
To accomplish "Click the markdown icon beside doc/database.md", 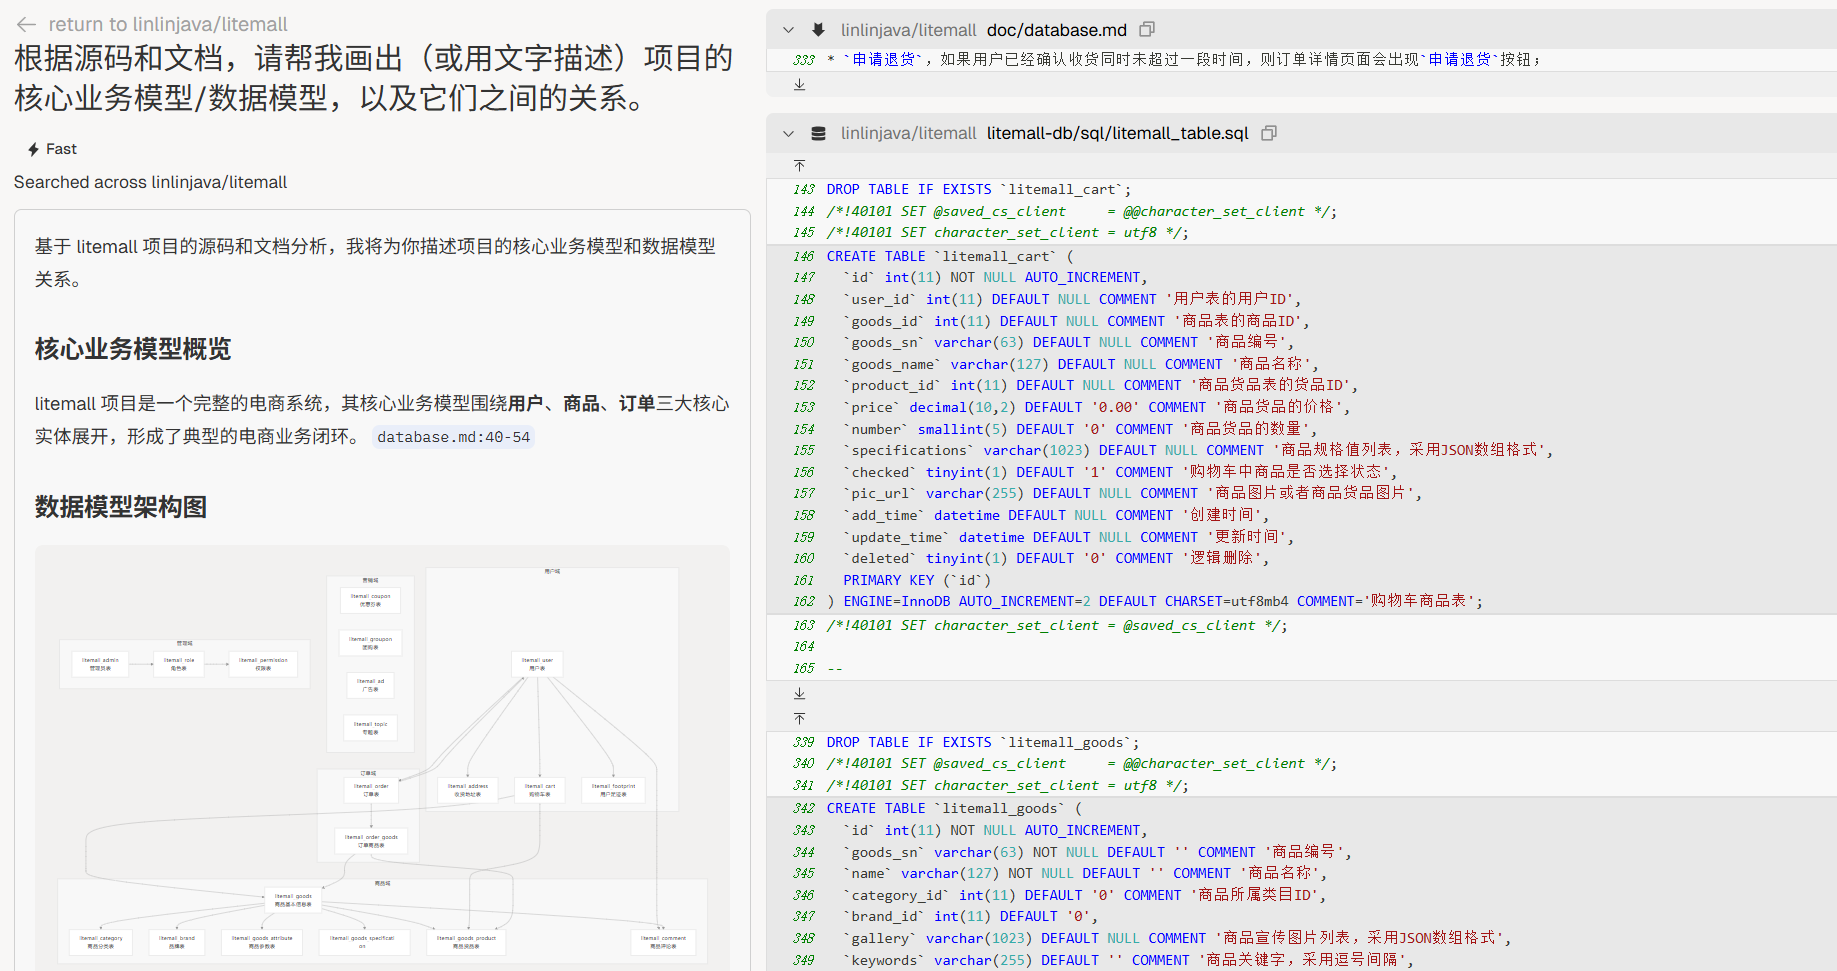I will point(819,30).
